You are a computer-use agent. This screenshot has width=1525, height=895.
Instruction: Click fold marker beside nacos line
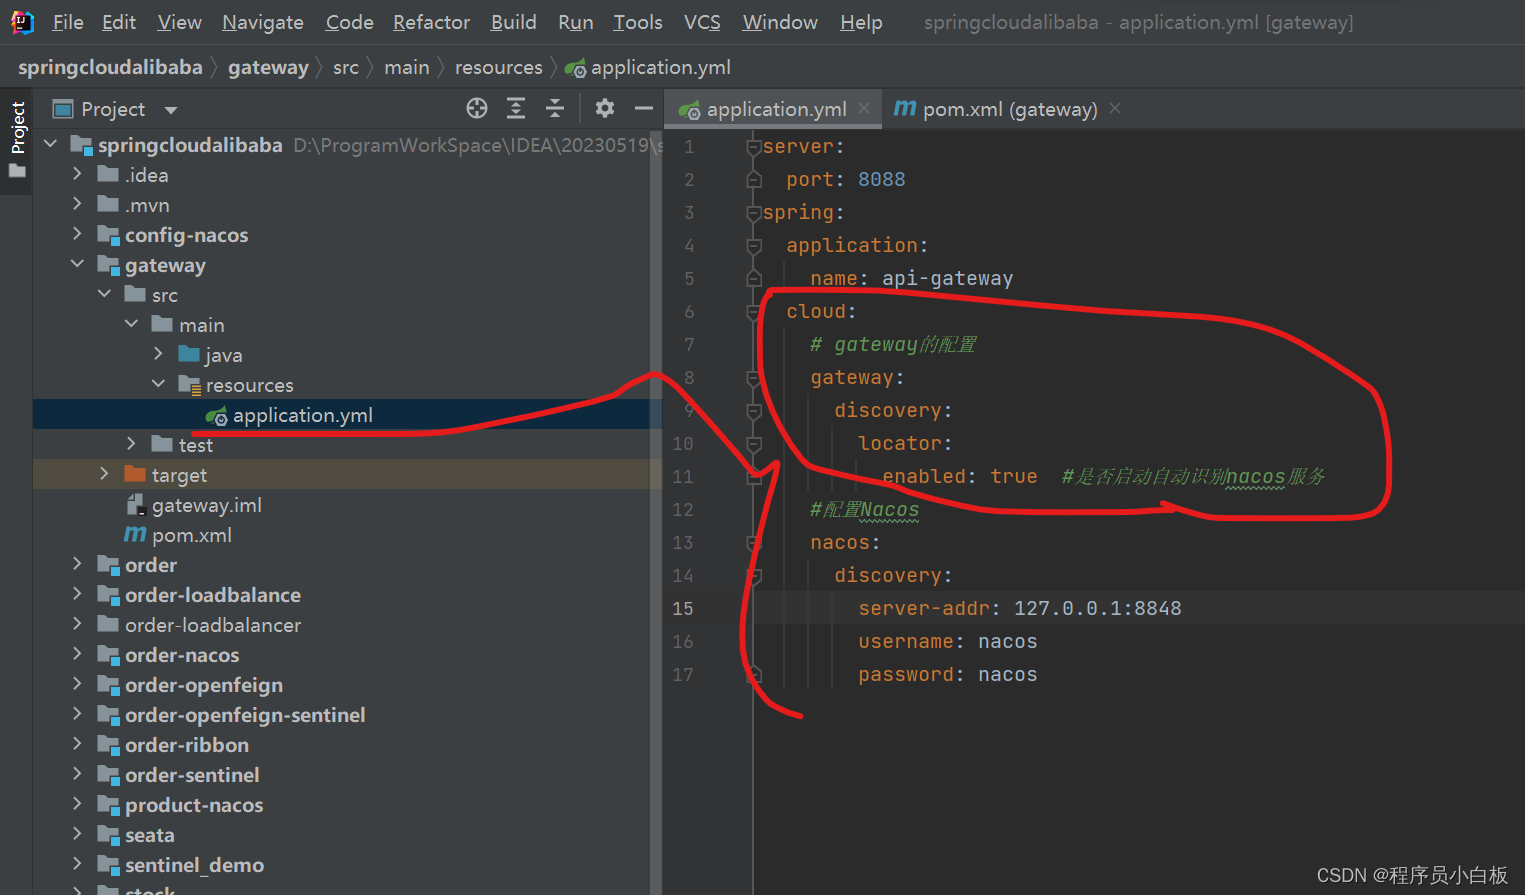click(x=754, y=543)
